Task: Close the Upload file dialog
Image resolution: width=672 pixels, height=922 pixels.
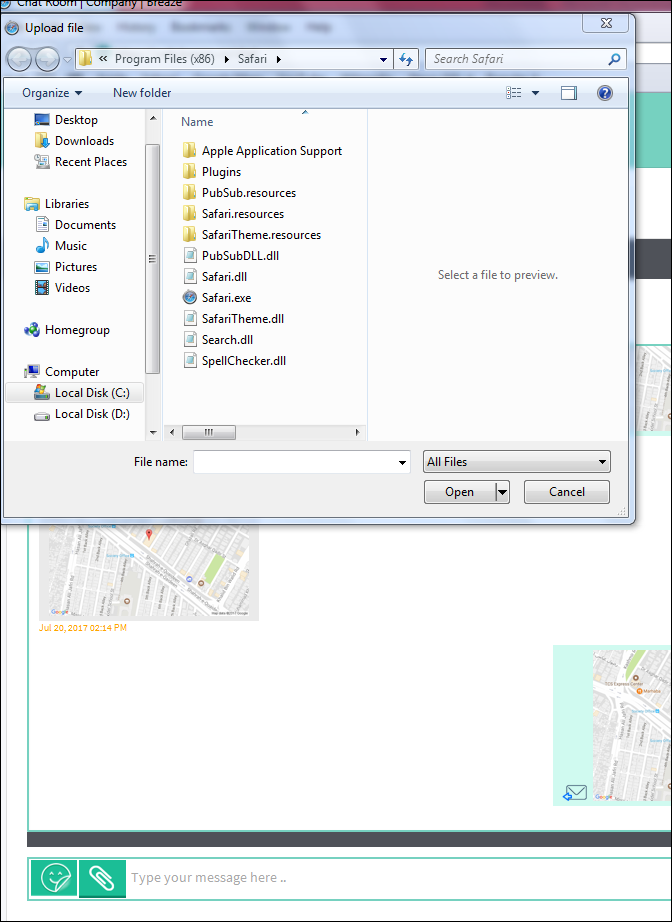Action: [x=606, y=24]
